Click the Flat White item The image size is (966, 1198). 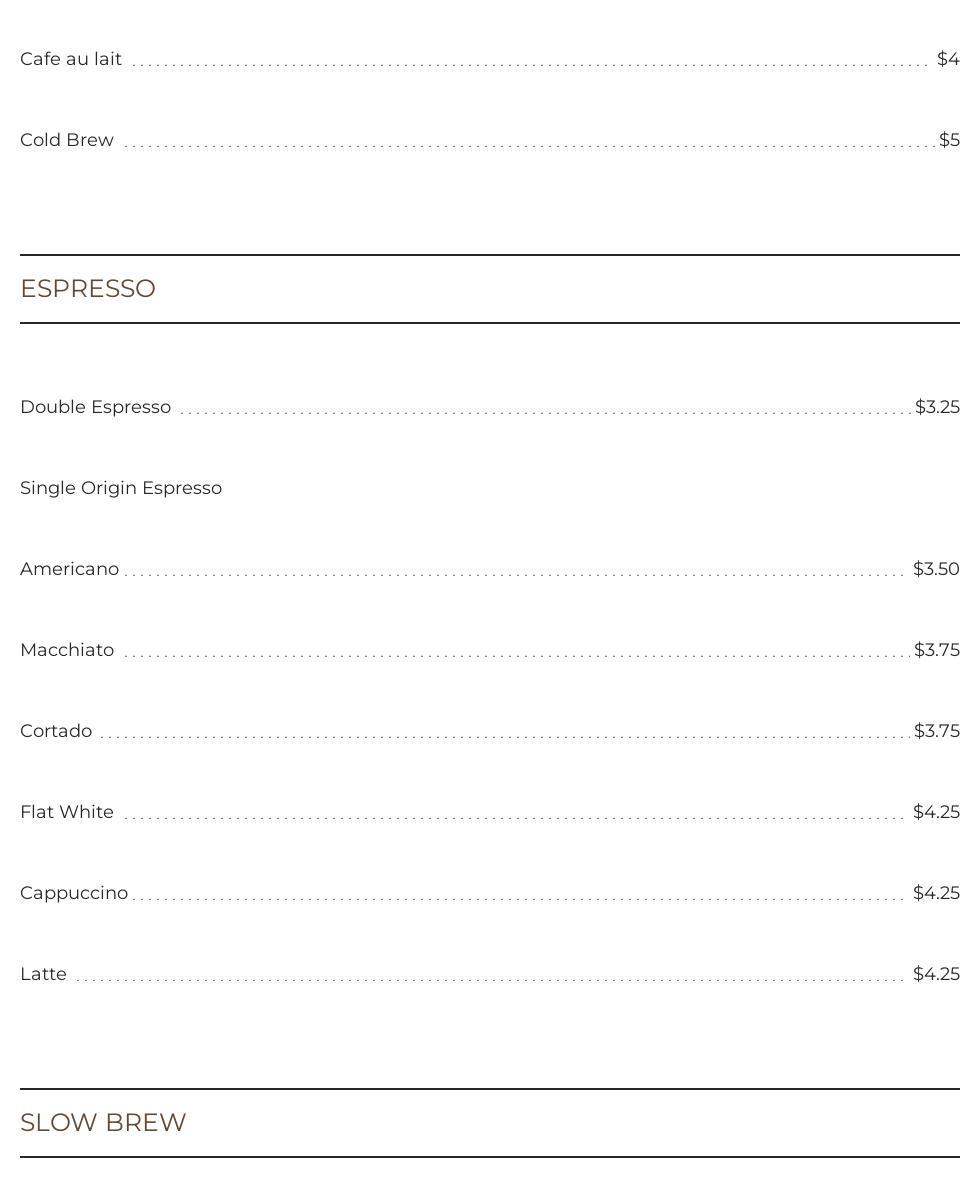pos(67,812)
